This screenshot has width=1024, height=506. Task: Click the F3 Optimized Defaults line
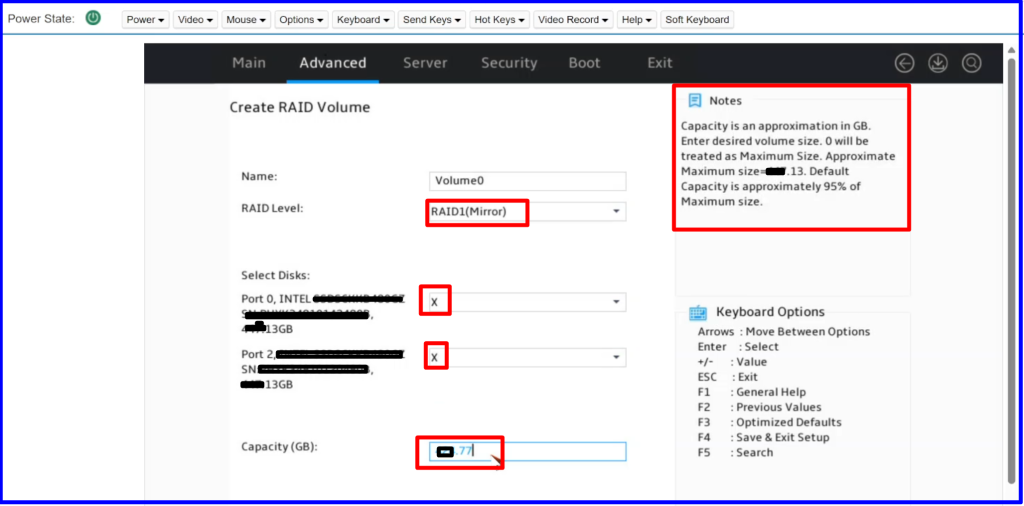pyautogui.click(x=769, y=422)
